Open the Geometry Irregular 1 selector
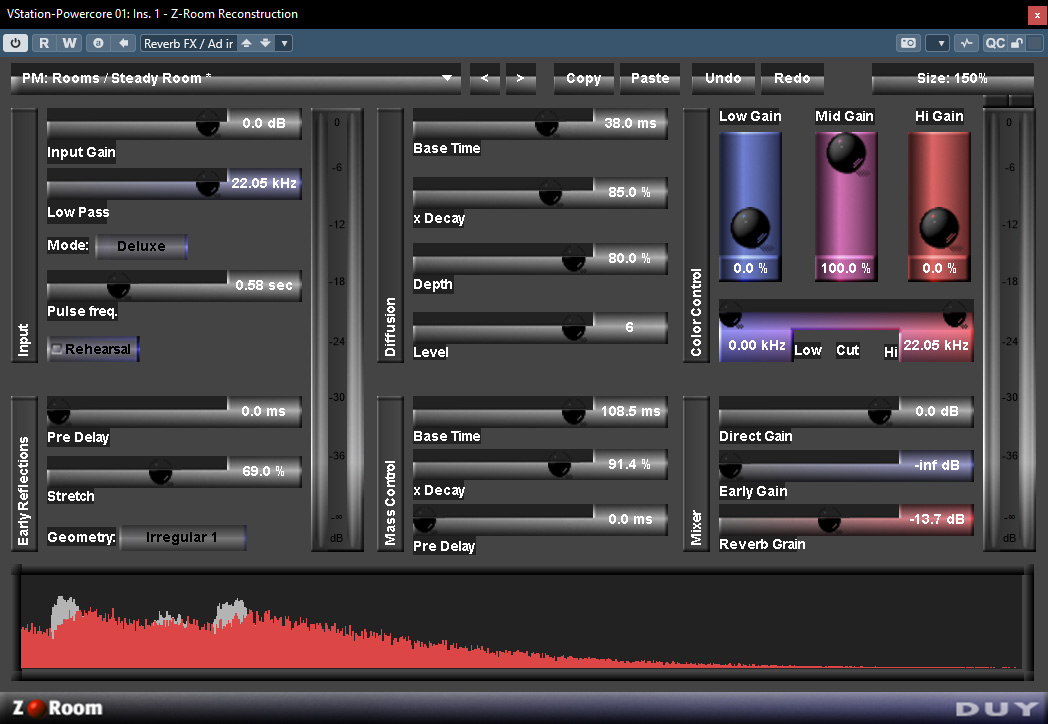The width and height of the screenshot is (1048, 724). (x=182, y=537)
